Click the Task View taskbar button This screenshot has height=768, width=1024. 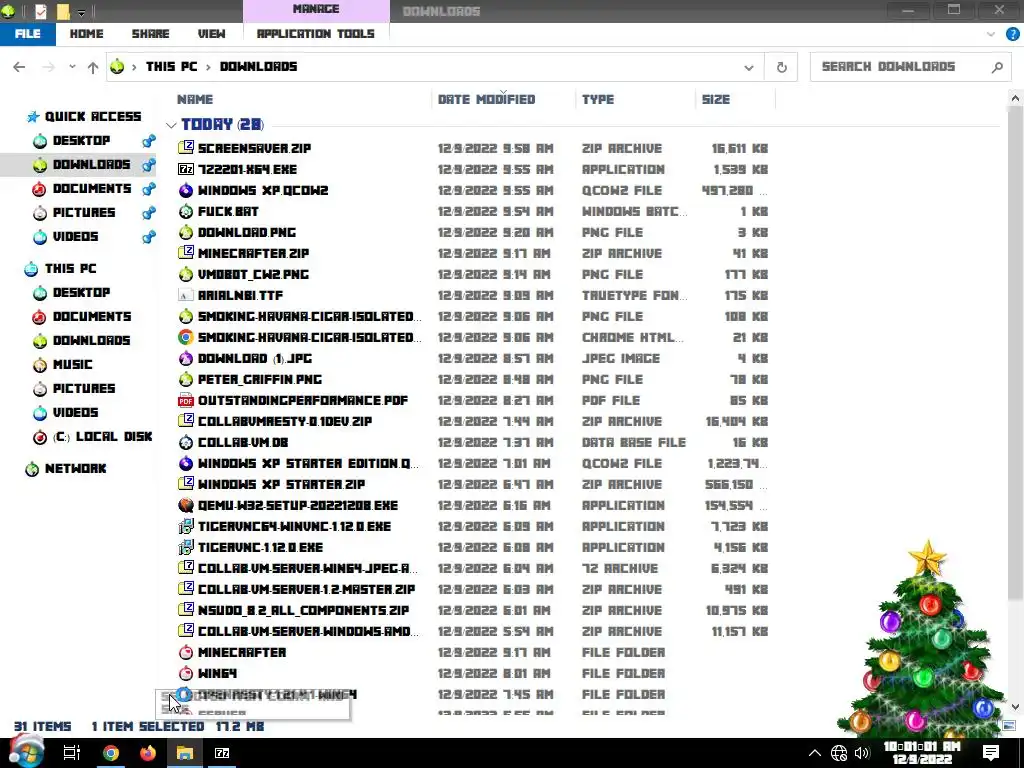(x=72, y=753)
